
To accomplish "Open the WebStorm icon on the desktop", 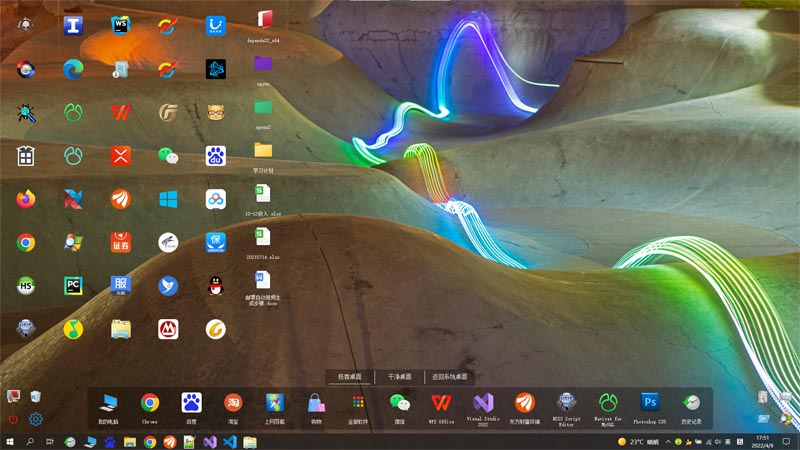I will pyautogui.click(x=120, y=26).
